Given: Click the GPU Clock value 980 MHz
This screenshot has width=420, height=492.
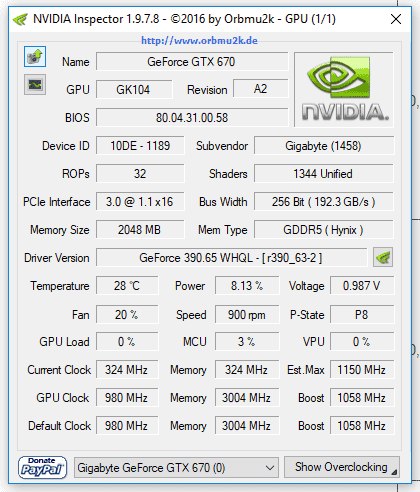Looking at the screenshot, I should point(127,397).
